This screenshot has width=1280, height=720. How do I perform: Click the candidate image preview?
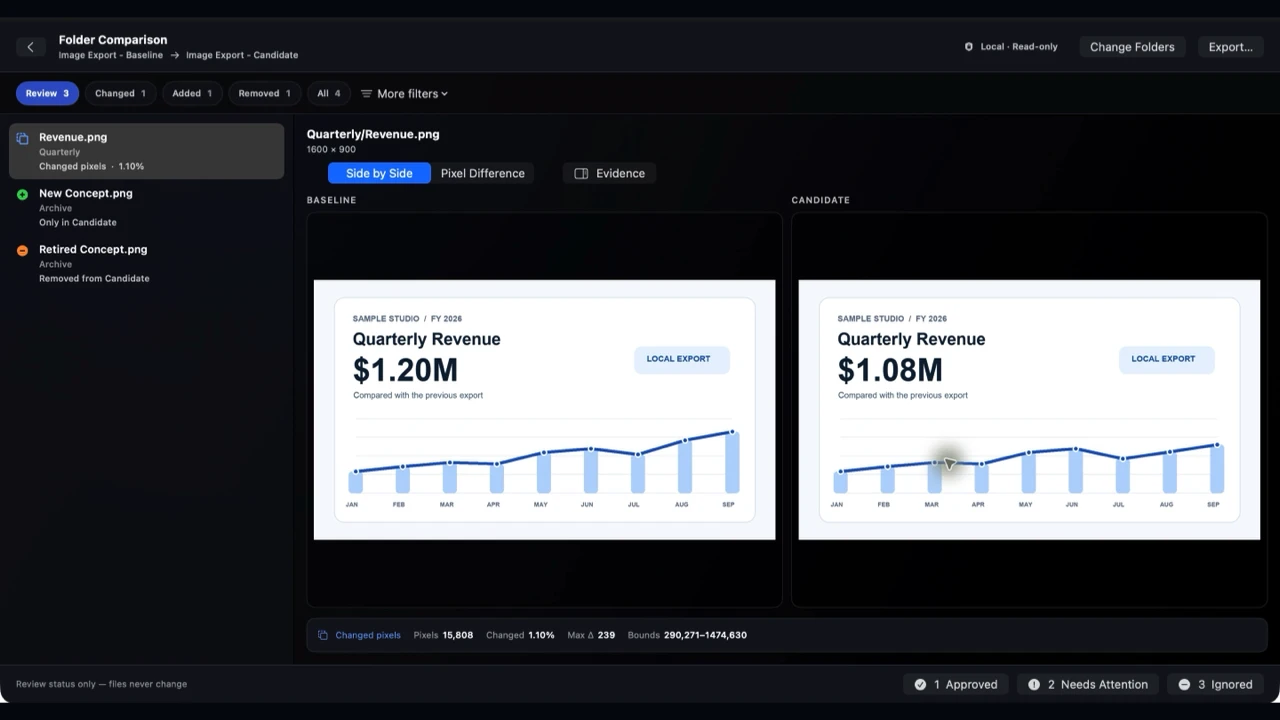click(x=1029, y=410)
